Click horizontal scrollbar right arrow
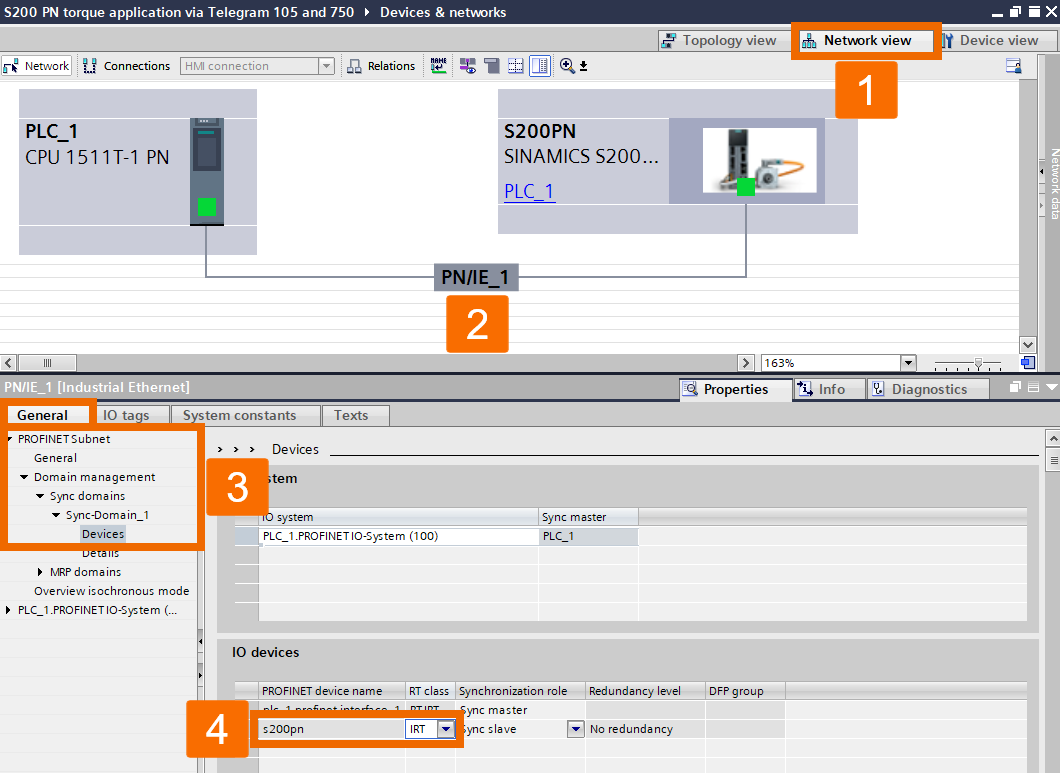The height and width of the screenshot is (773, 1060). 746,363
